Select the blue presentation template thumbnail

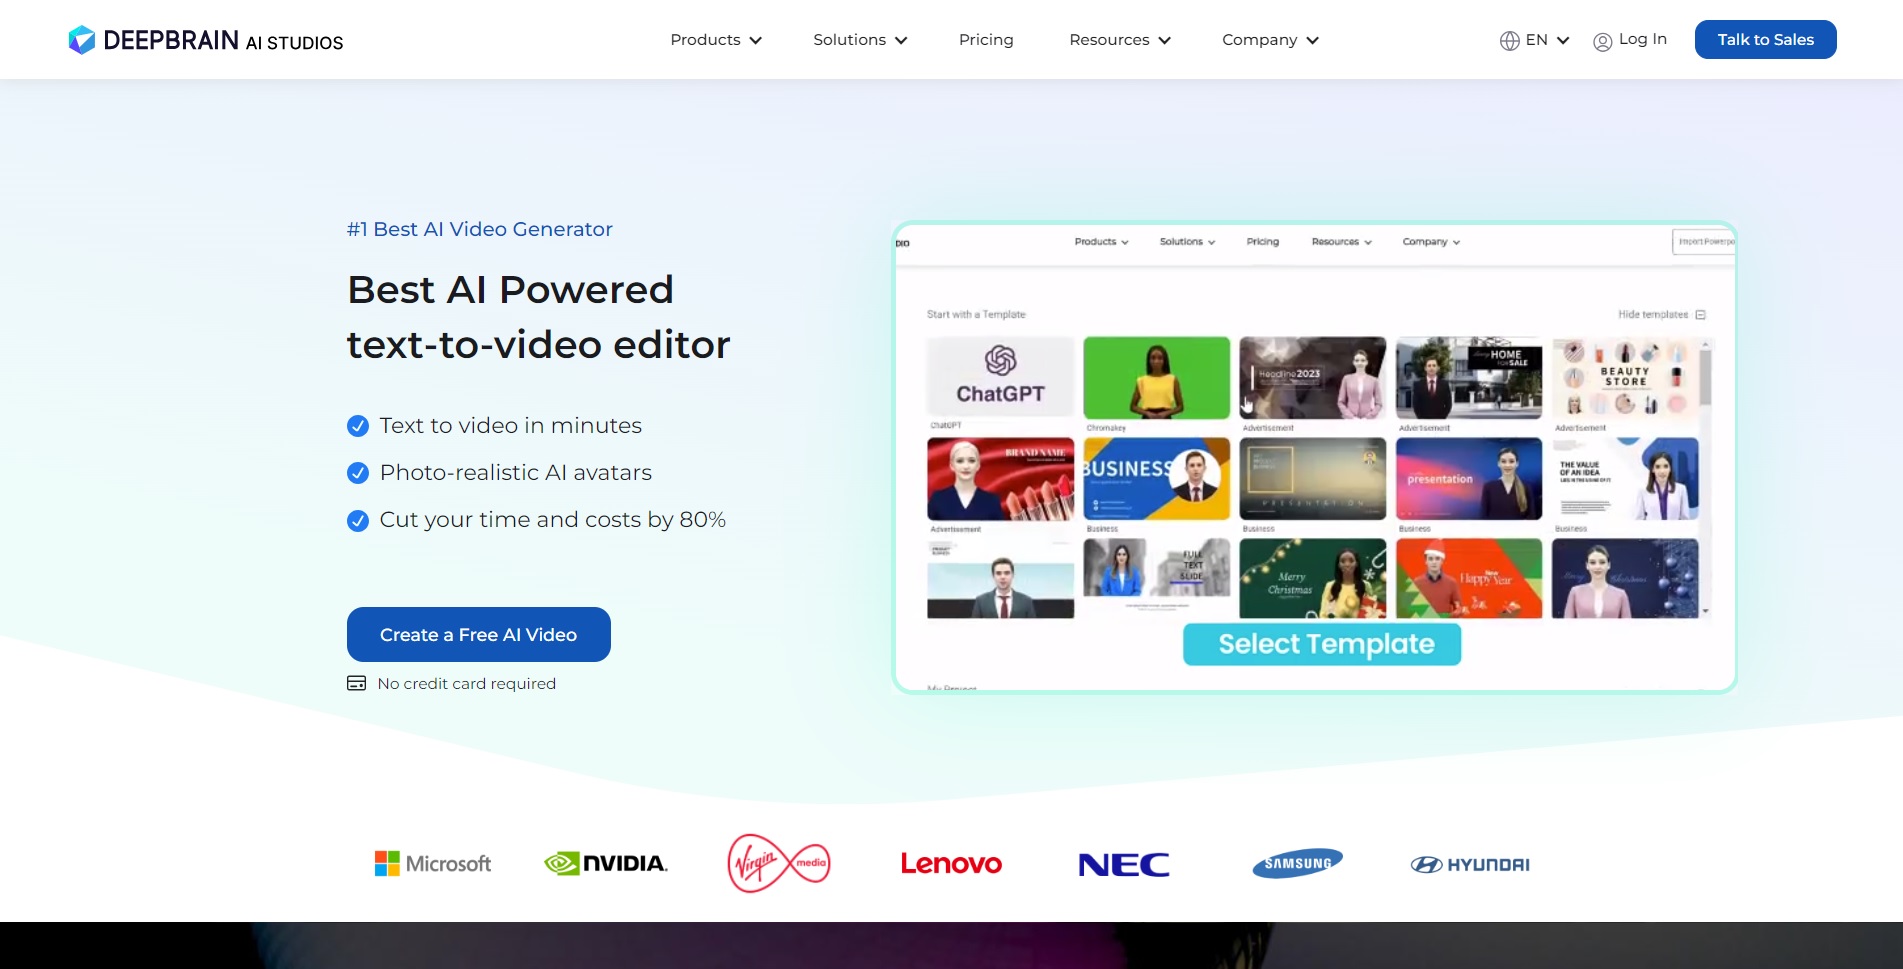[x=1468, y=478]
